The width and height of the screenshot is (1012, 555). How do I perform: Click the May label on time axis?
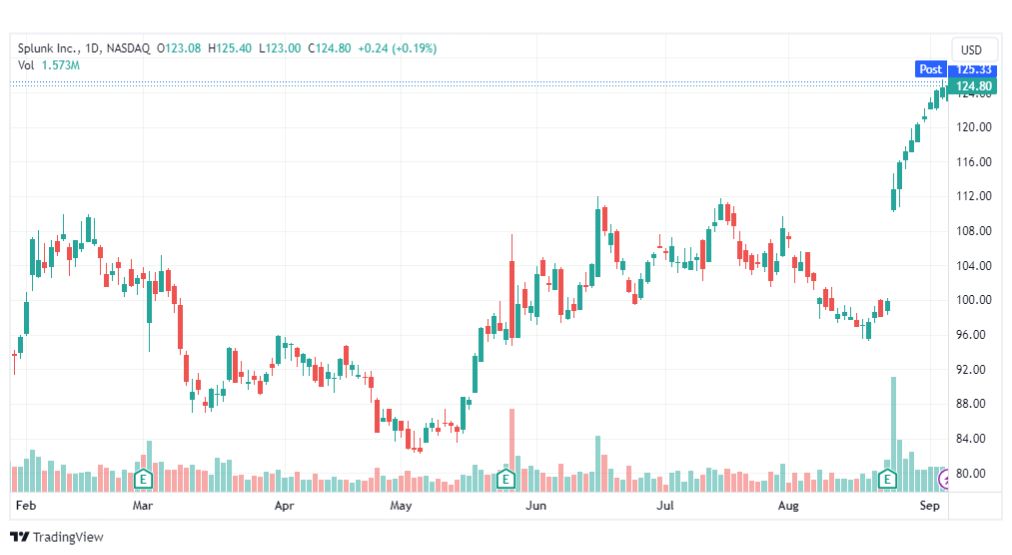401,505
